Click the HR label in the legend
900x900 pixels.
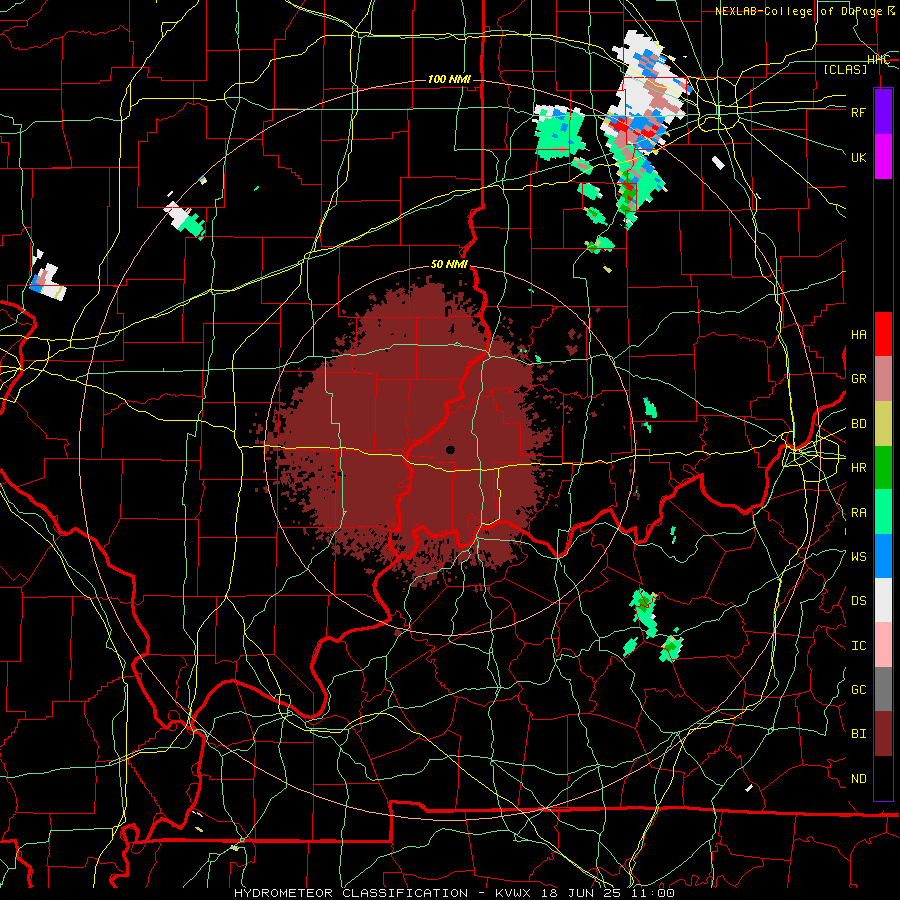pos(858,468)
